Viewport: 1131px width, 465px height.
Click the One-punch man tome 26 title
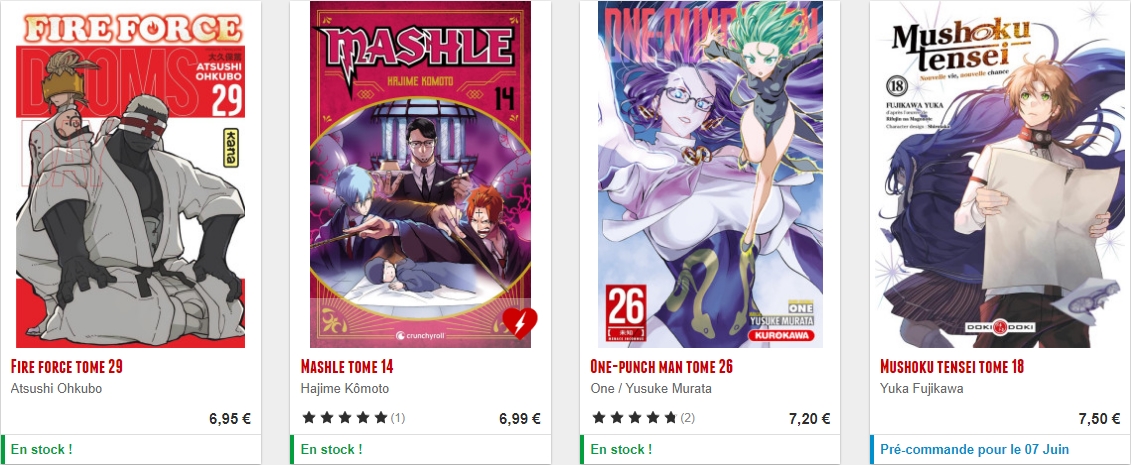coord(661,367)
